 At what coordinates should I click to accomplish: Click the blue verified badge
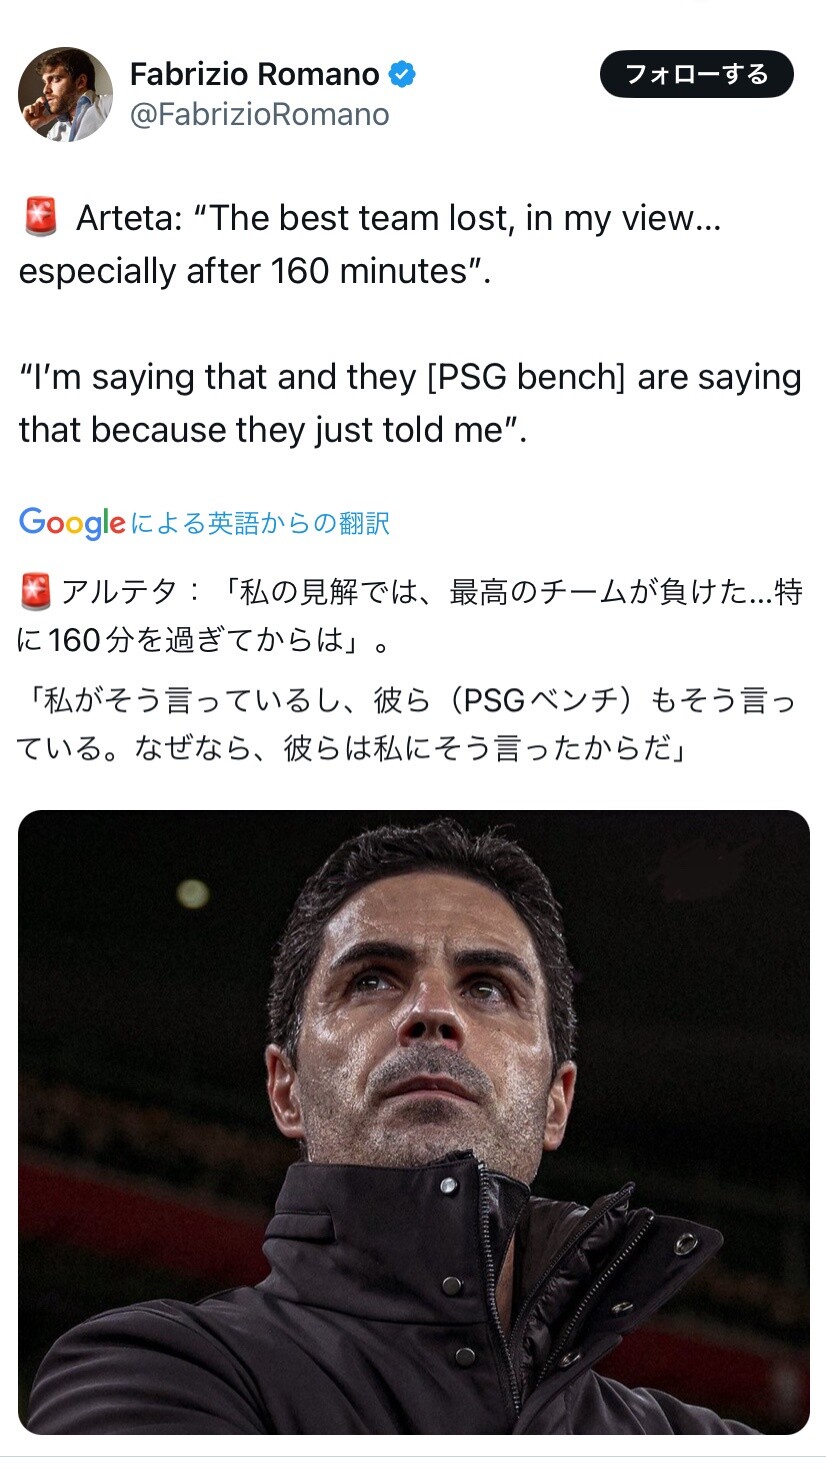[402, 75]
